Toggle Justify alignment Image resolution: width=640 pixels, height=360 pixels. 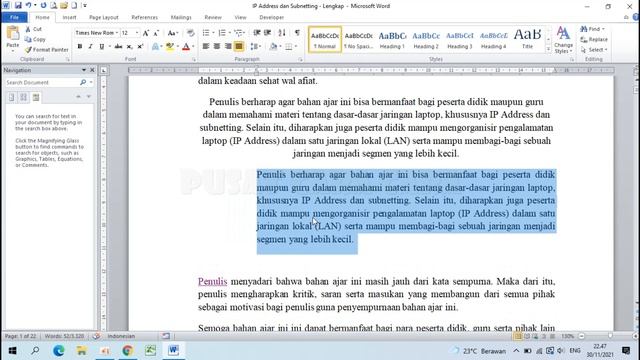coord(239,47)
